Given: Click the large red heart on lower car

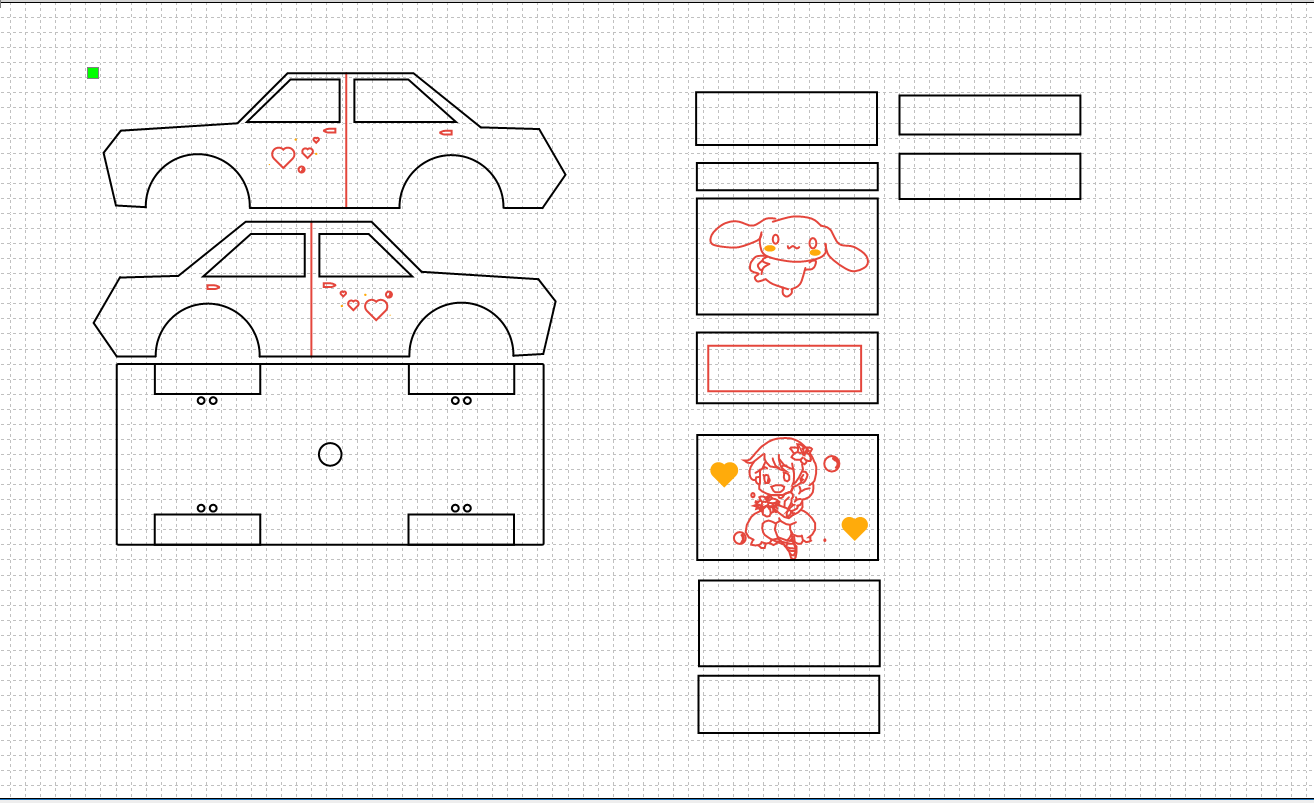Looking at the screenshot, I should coord(376,309).
